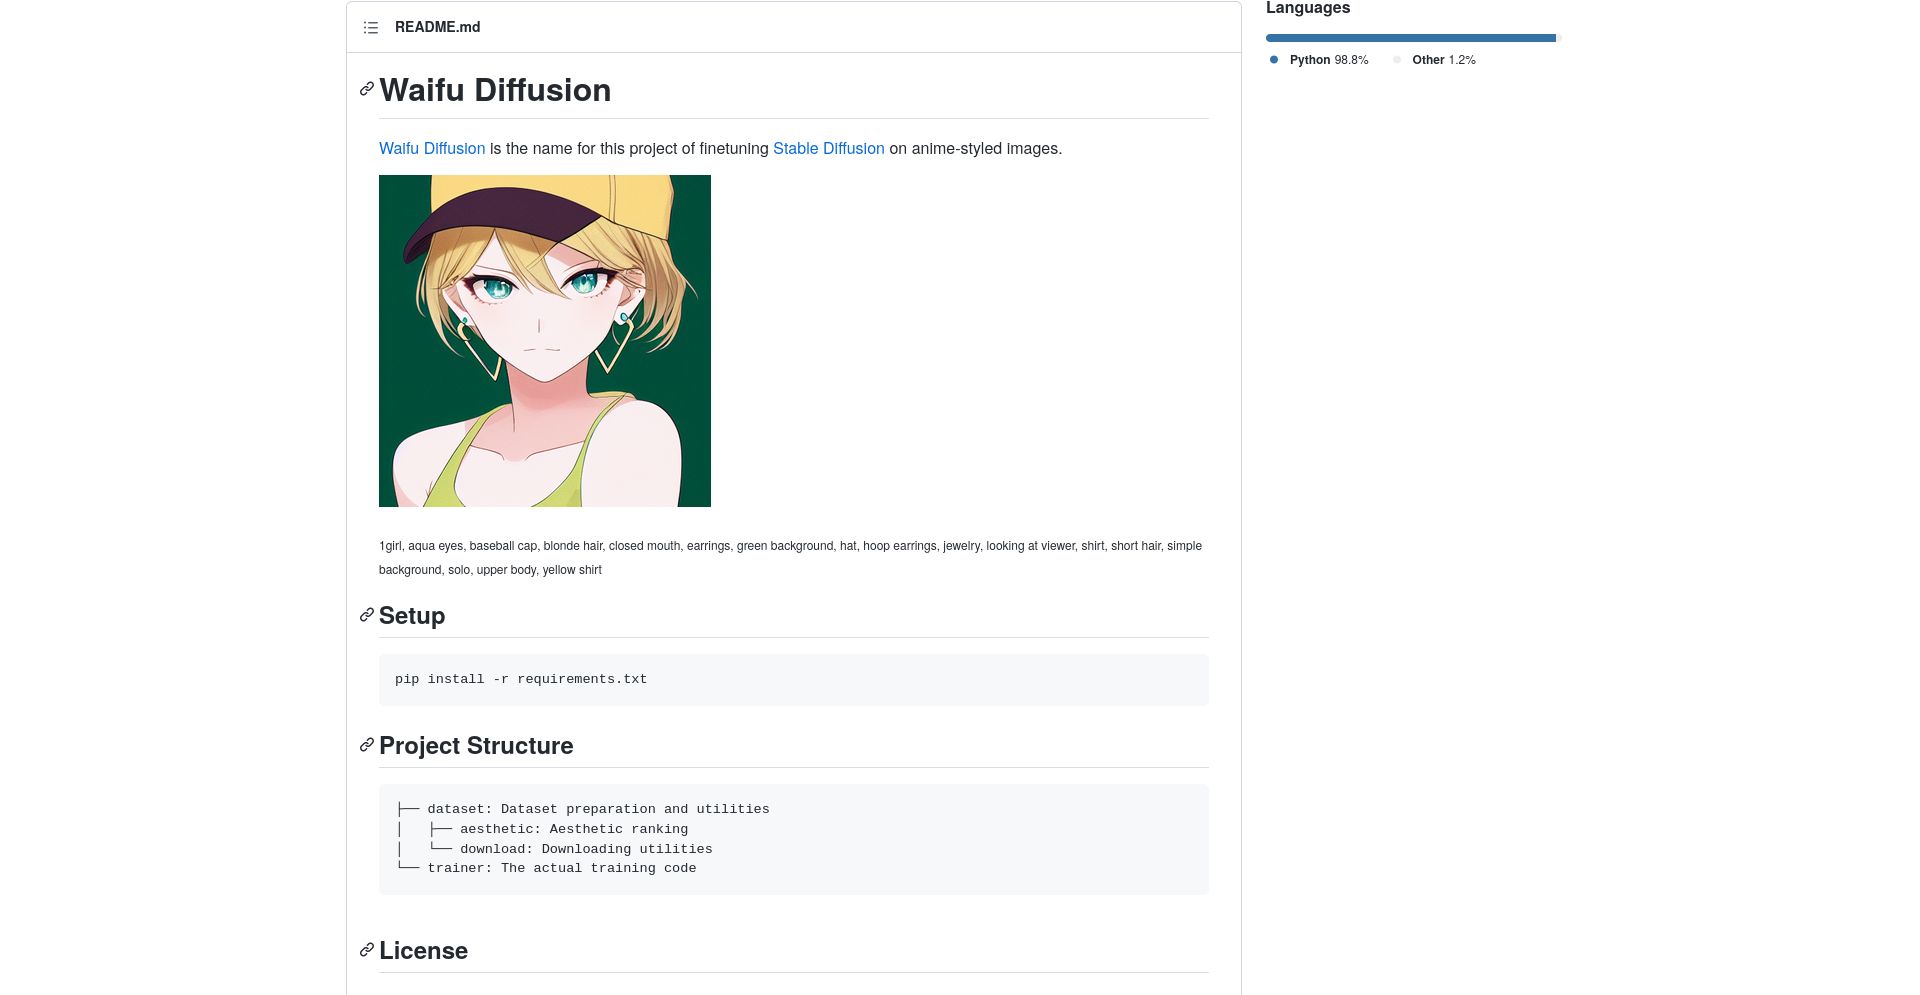Screen dimensions: 1920x995
Task: Click the image caption starting '1girl, aqua eyes'
Action: click(790, 558)
